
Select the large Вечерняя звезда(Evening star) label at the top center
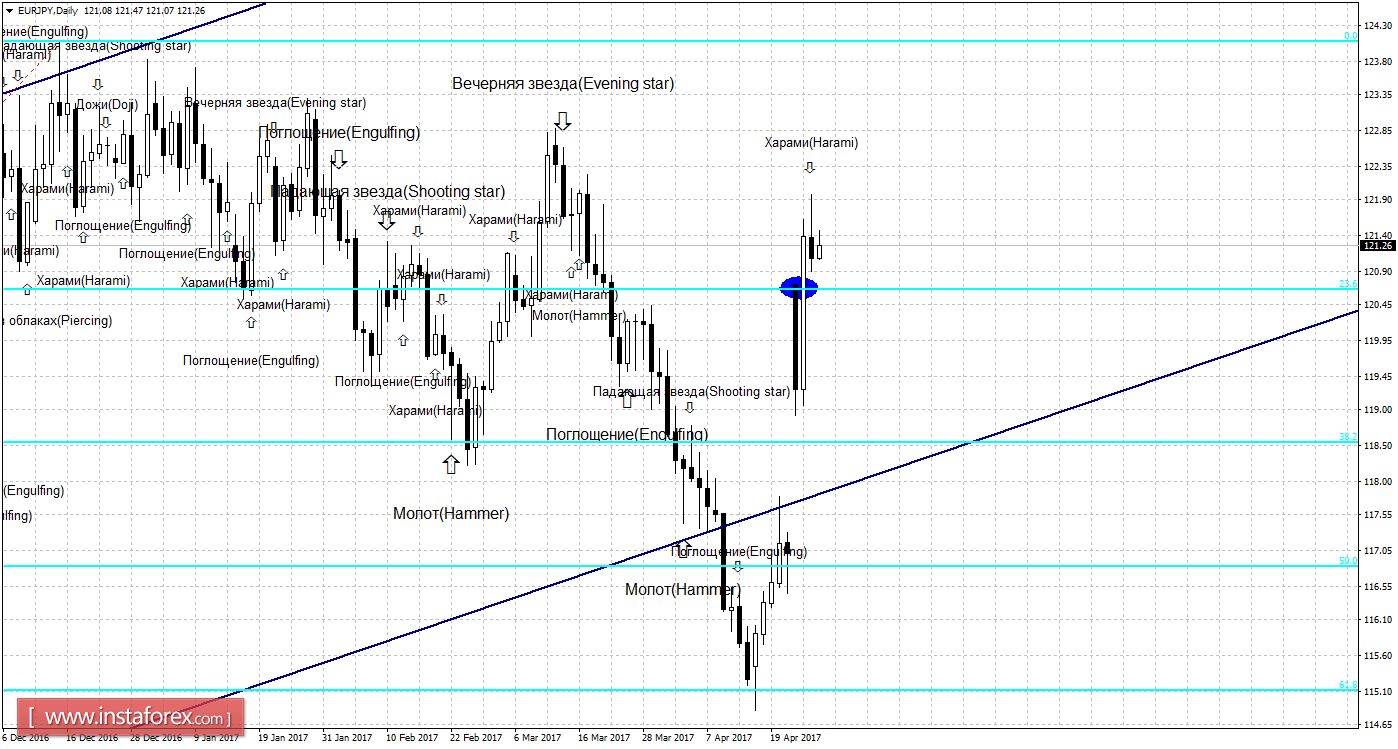(x=563, y=84)
